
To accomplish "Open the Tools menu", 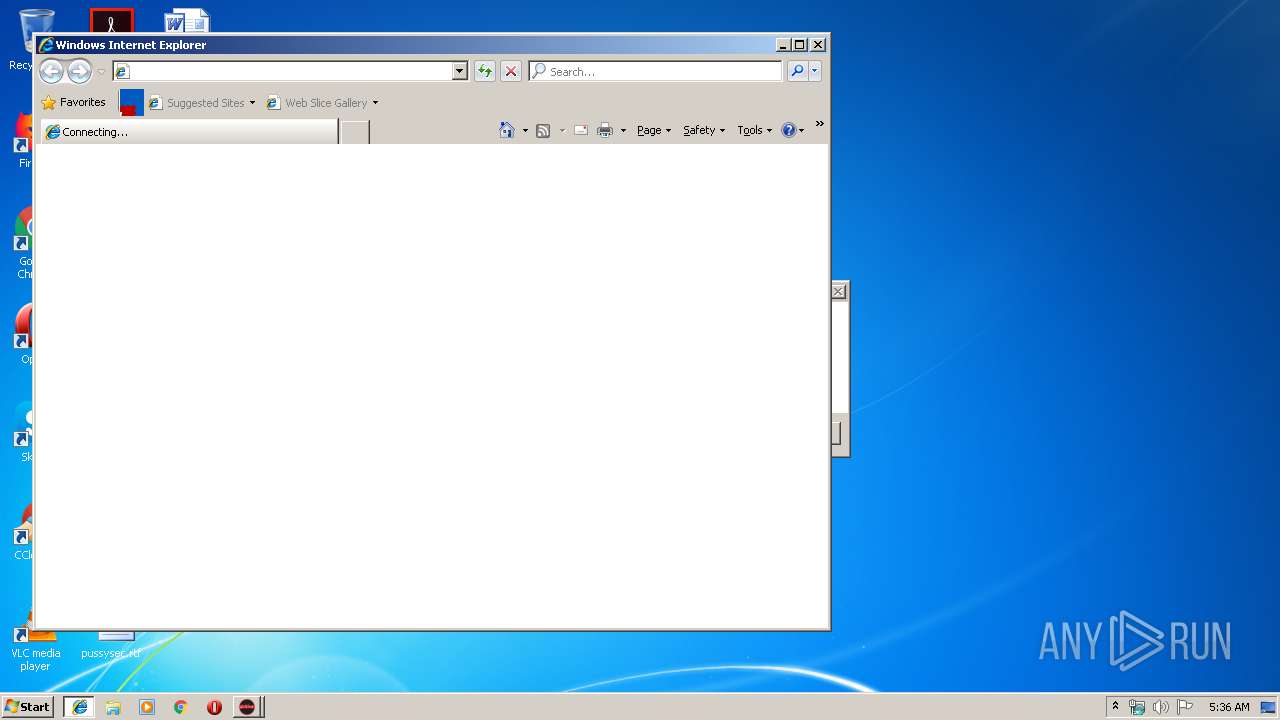I will pos(755,130).
